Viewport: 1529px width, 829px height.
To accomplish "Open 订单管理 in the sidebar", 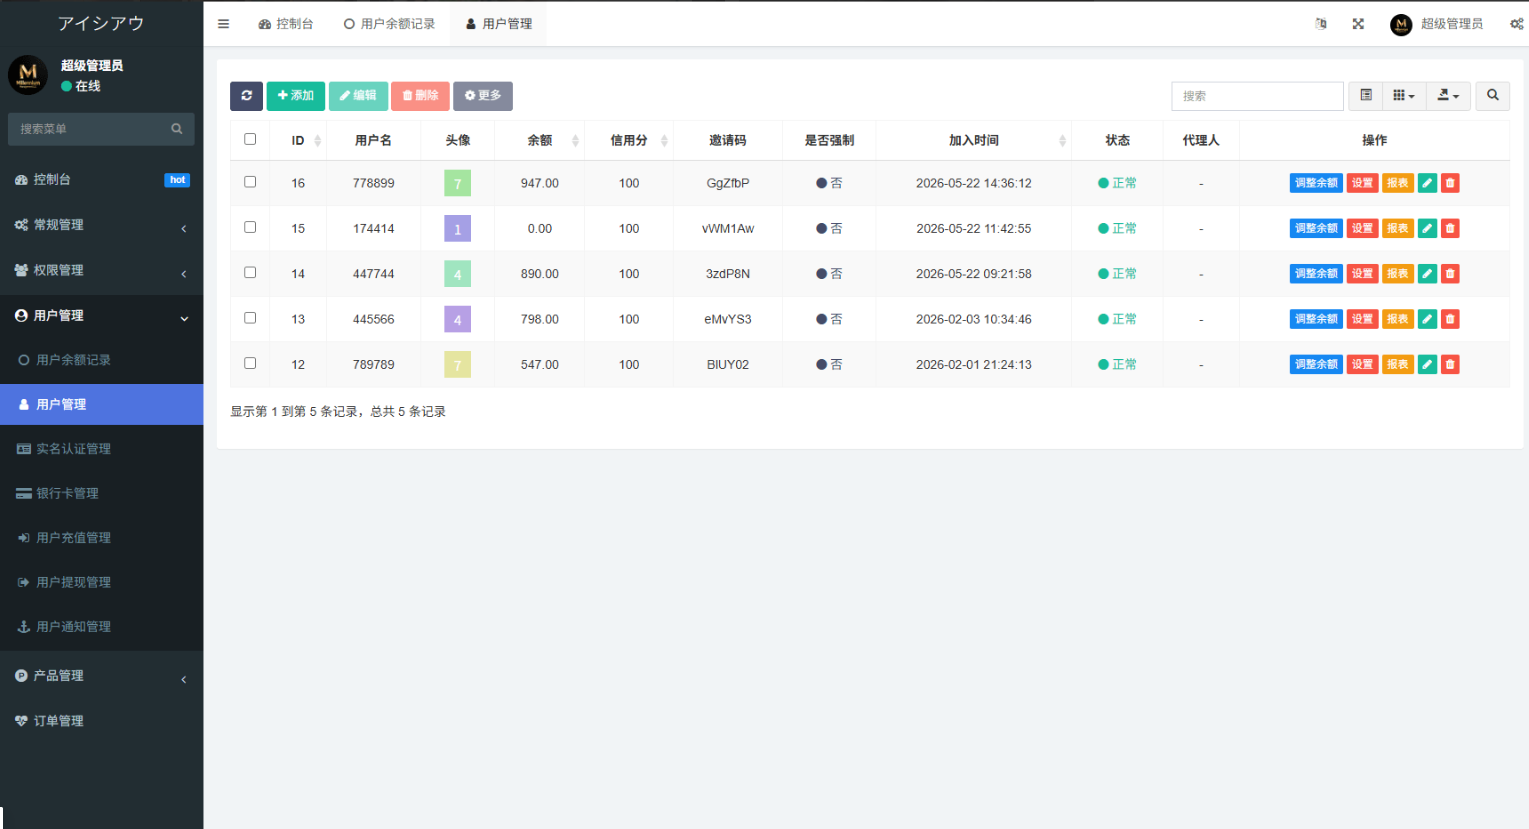I will tap(101, 721).
